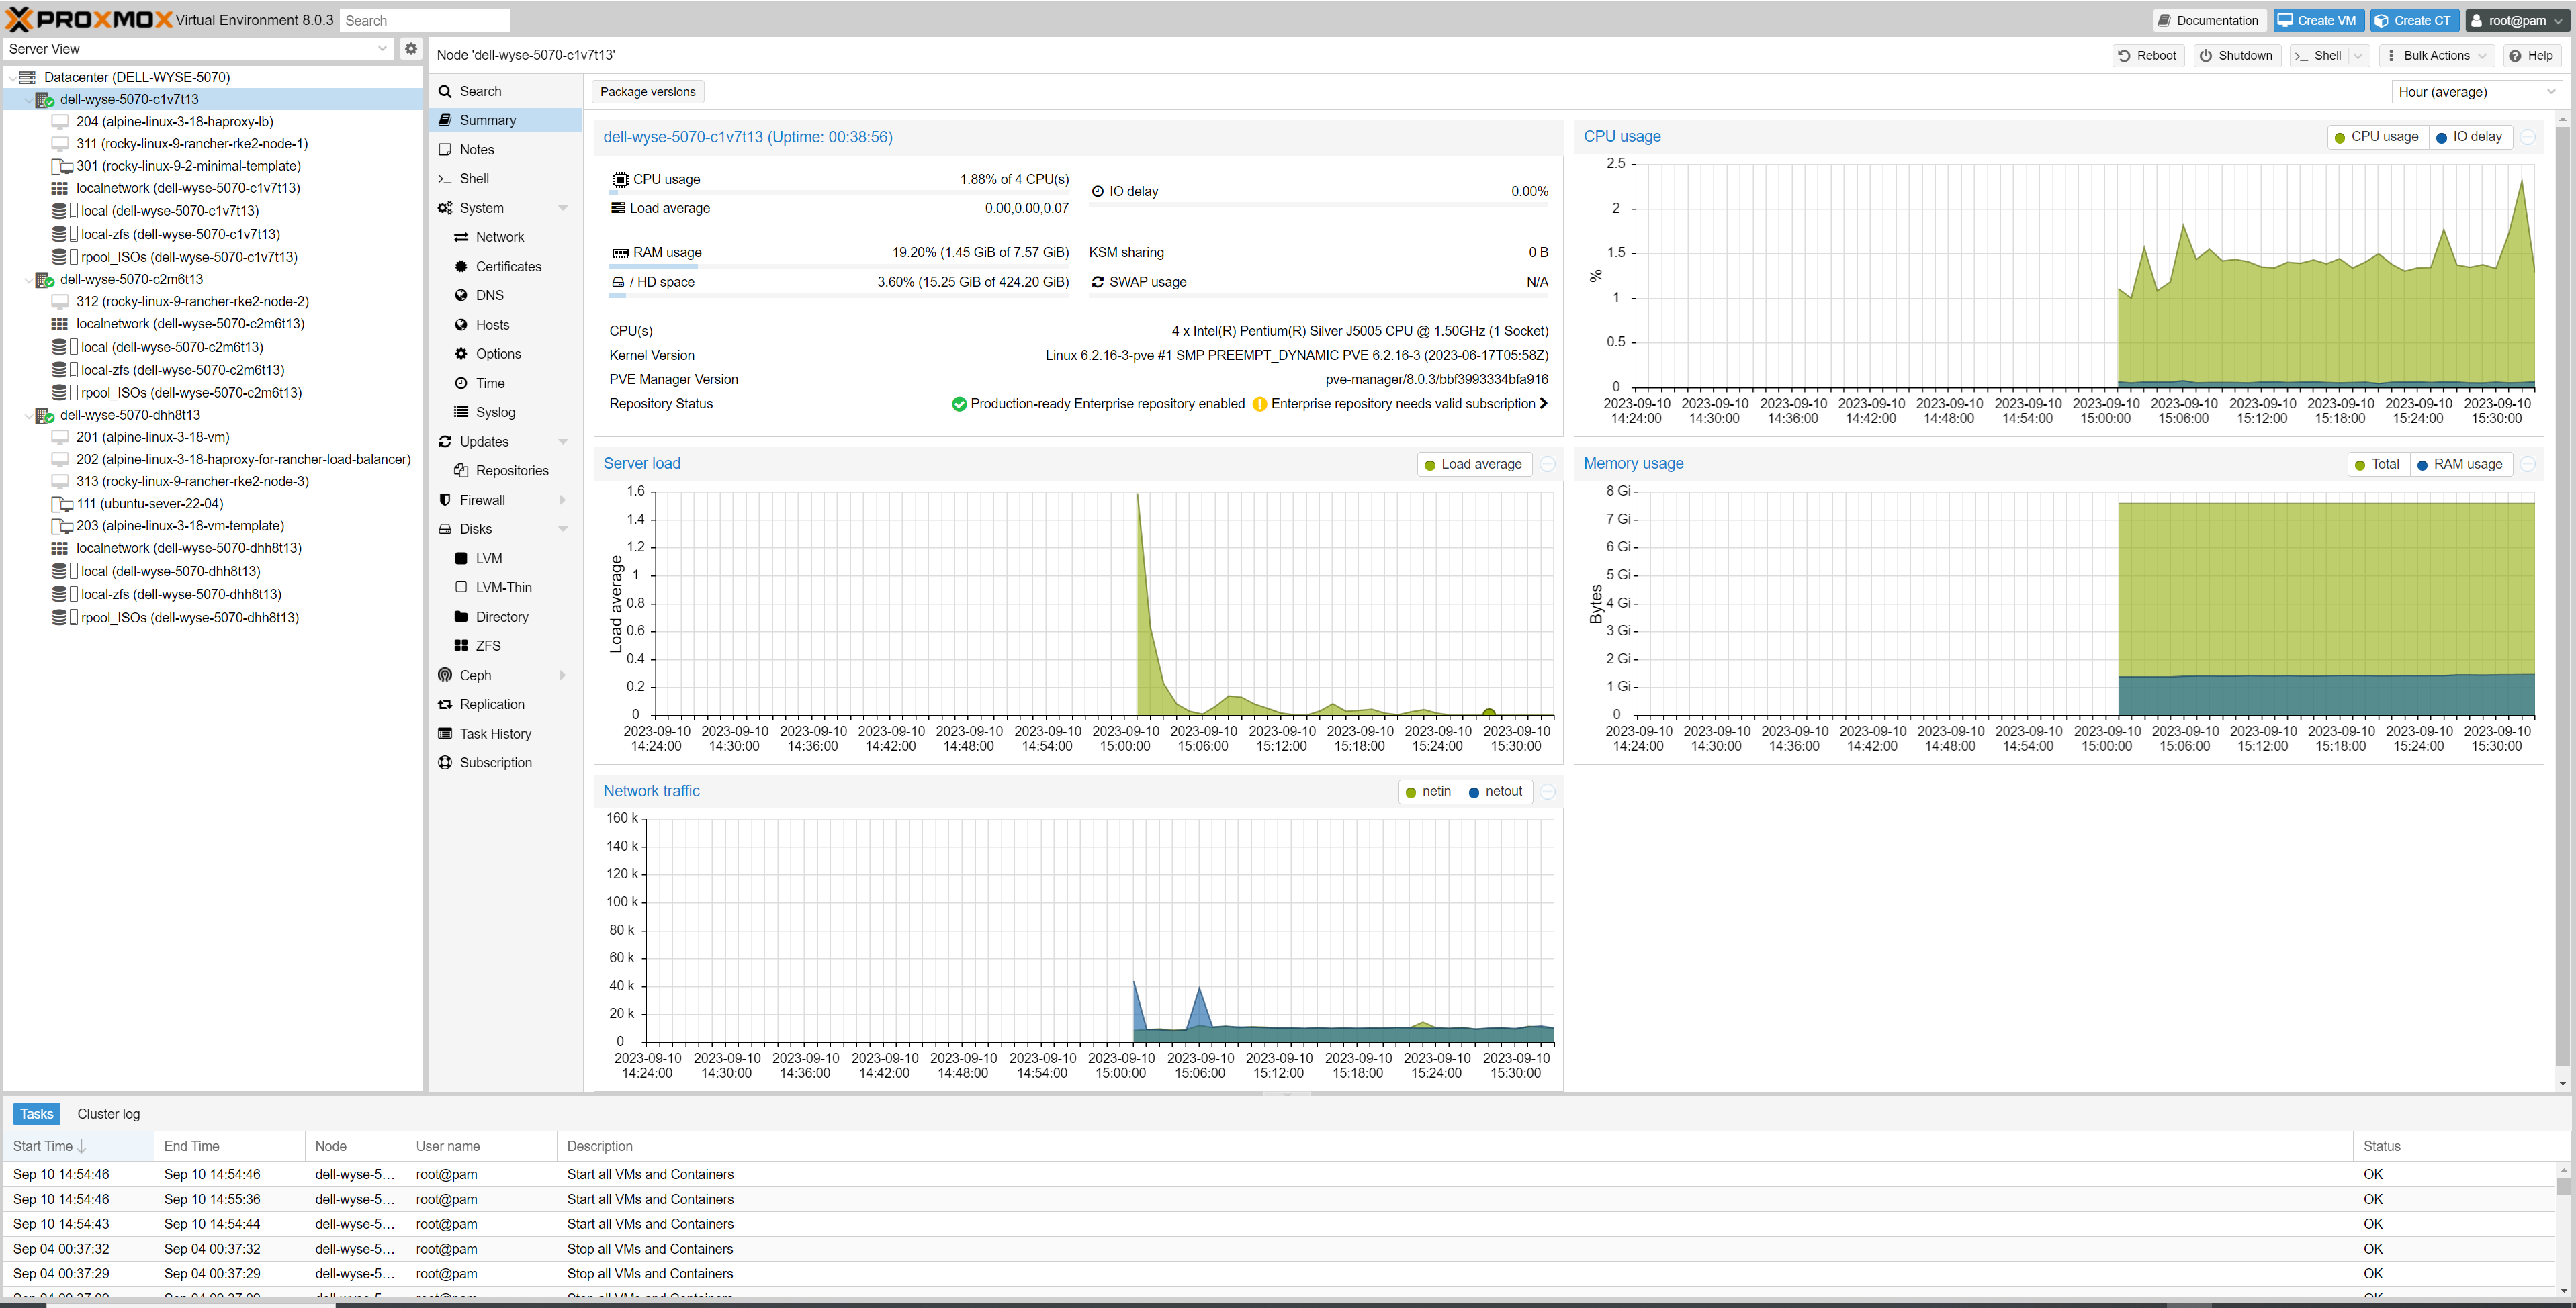Click the Firewall shield icon
Image resolution: width=2576 pixels, height=1308 pixels.
pyautogui.click(x=445, y=500)
